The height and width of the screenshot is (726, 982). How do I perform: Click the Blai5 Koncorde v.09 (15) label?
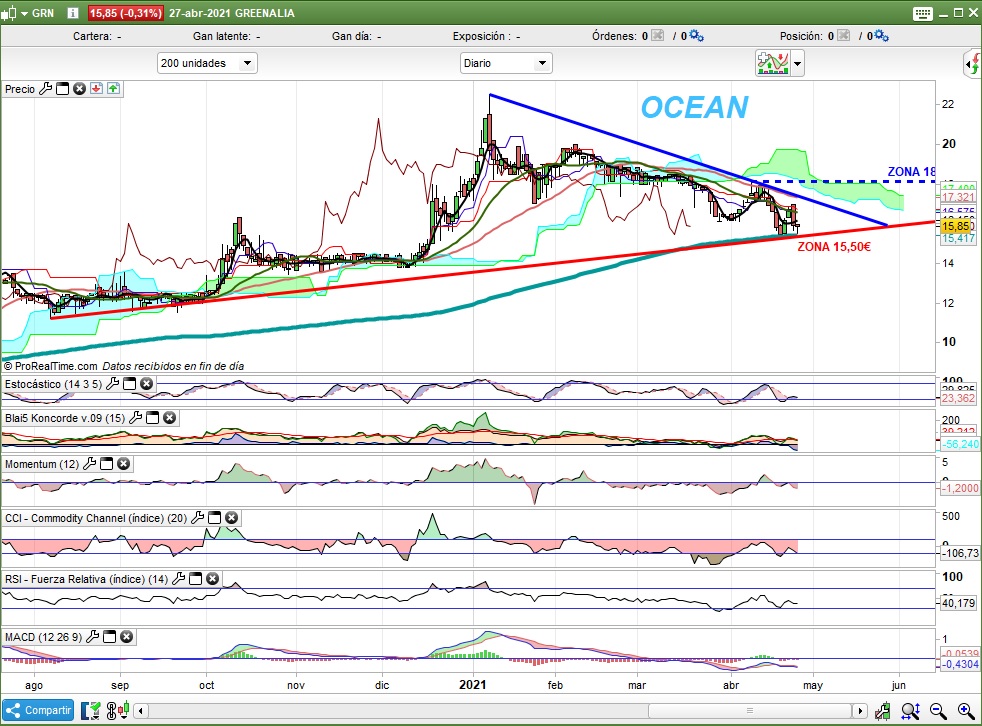[x=65, y=418]
